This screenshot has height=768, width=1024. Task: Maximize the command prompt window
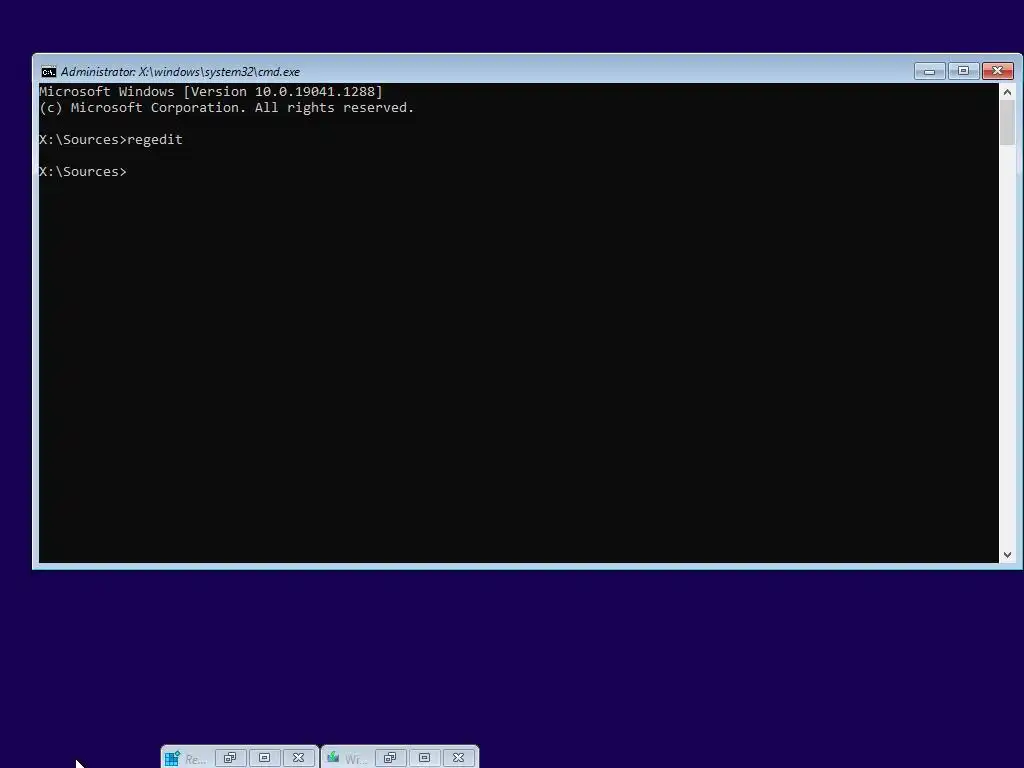point(963,71)
